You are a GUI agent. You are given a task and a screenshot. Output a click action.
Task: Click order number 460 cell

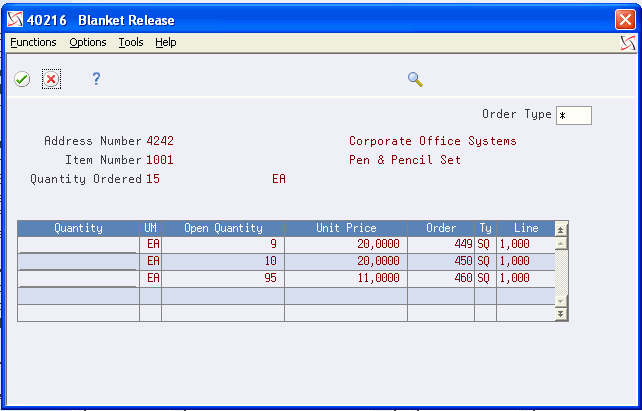coord(441,279)
